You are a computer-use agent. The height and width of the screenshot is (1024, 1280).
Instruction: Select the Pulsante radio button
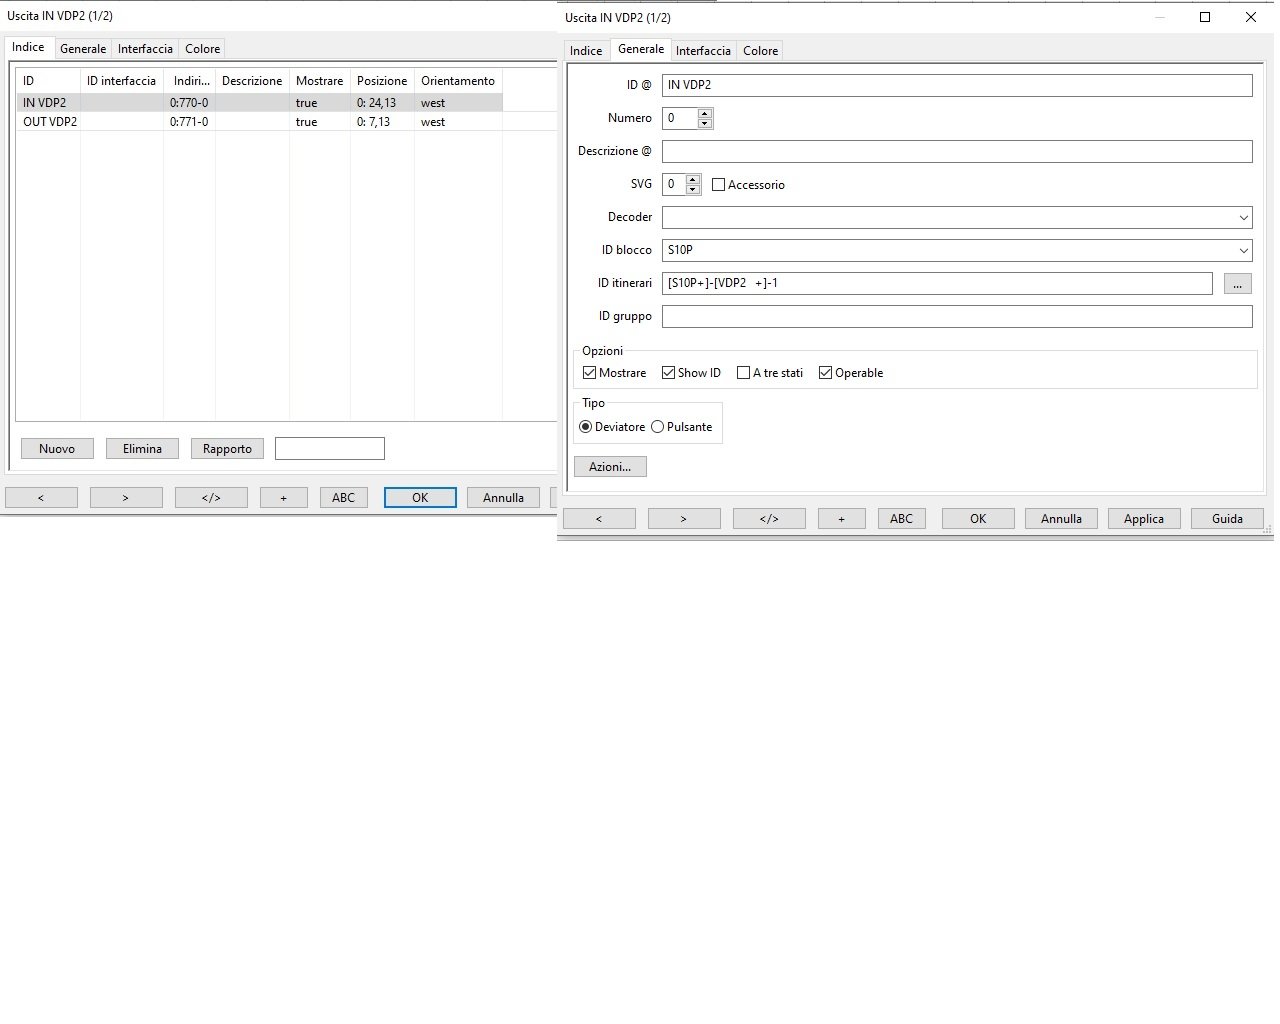[x=658, y=427]
